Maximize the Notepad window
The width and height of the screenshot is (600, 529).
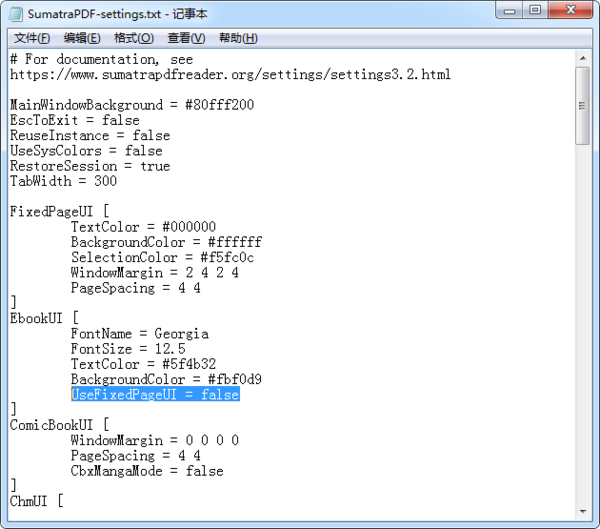point(535,10)
